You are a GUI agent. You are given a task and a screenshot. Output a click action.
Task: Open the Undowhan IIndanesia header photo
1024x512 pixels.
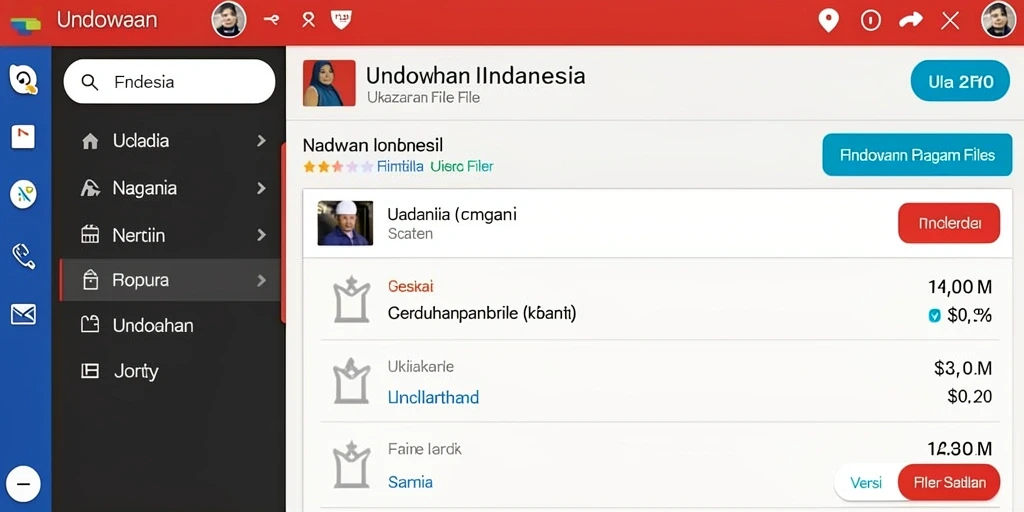coord(329,84)
